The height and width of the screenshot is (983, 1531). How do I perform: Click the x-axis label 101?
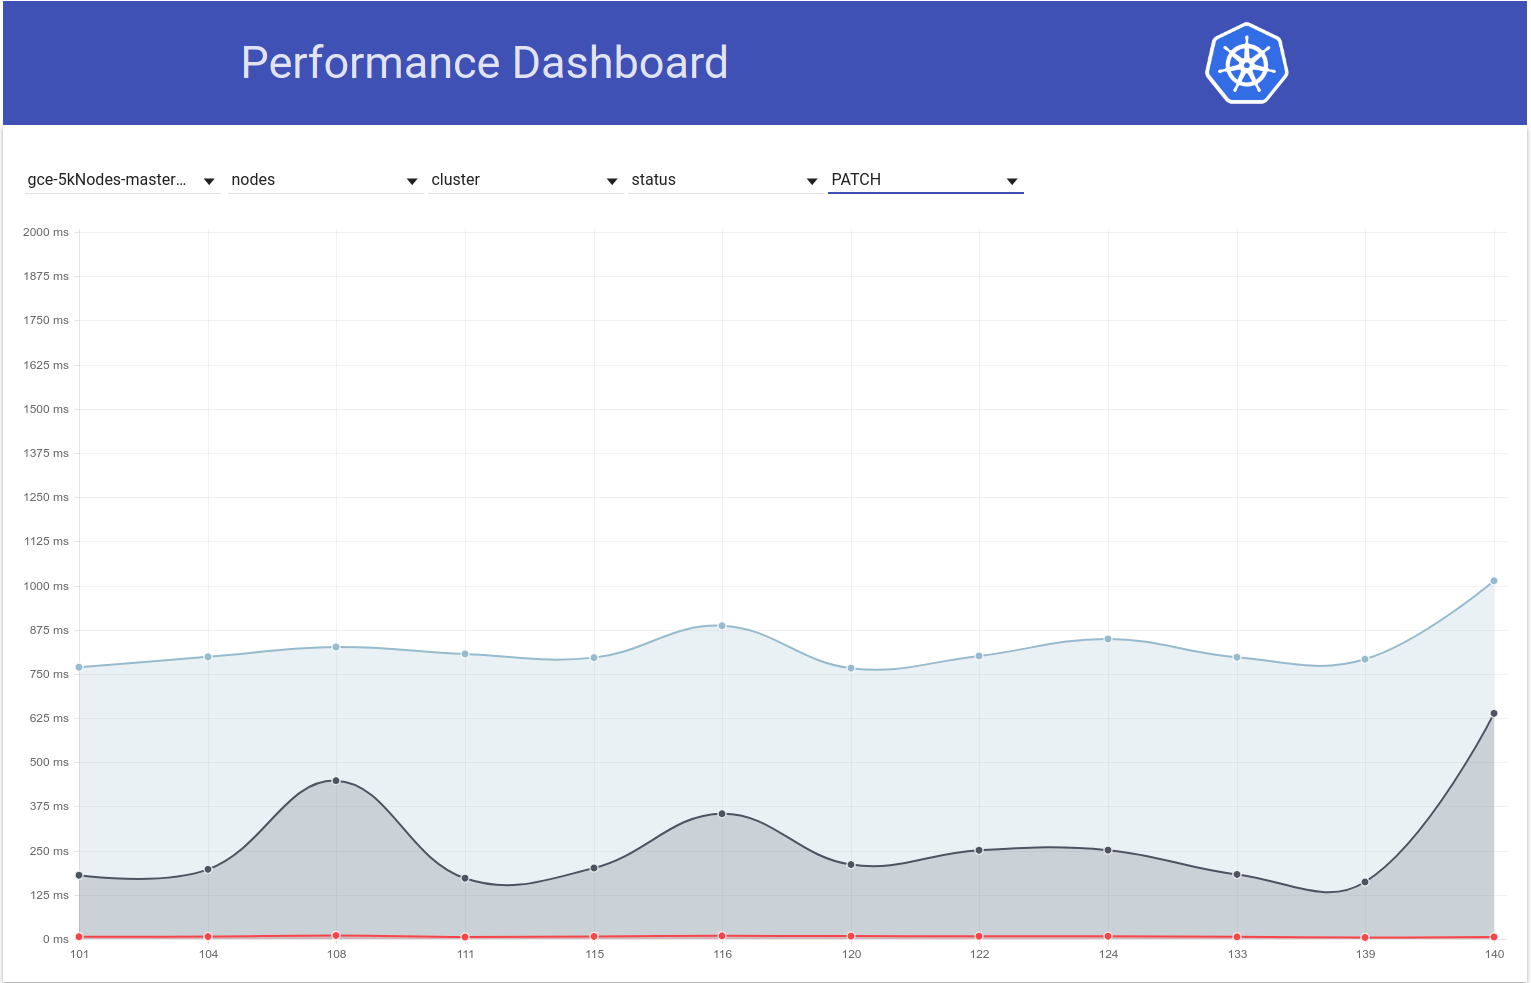(80, 954)
